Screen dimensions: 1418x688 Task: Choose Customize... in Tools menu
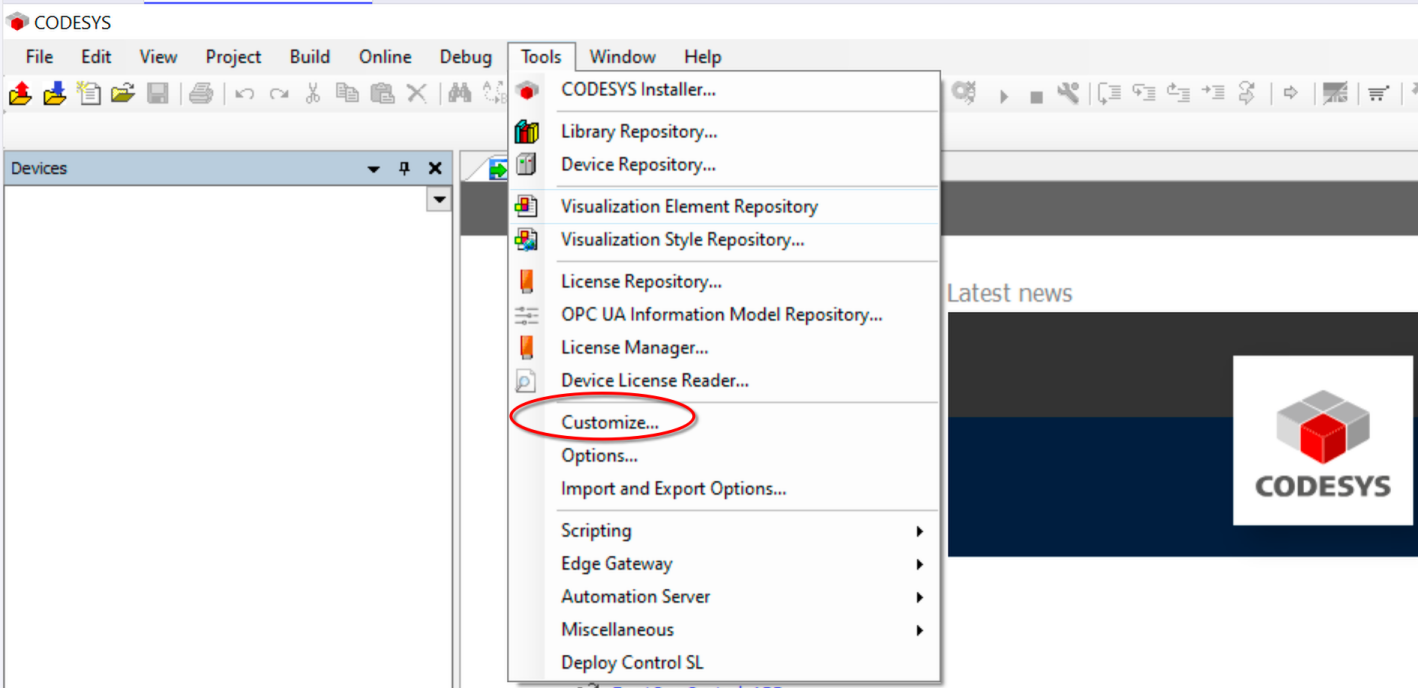coord(725,423)
